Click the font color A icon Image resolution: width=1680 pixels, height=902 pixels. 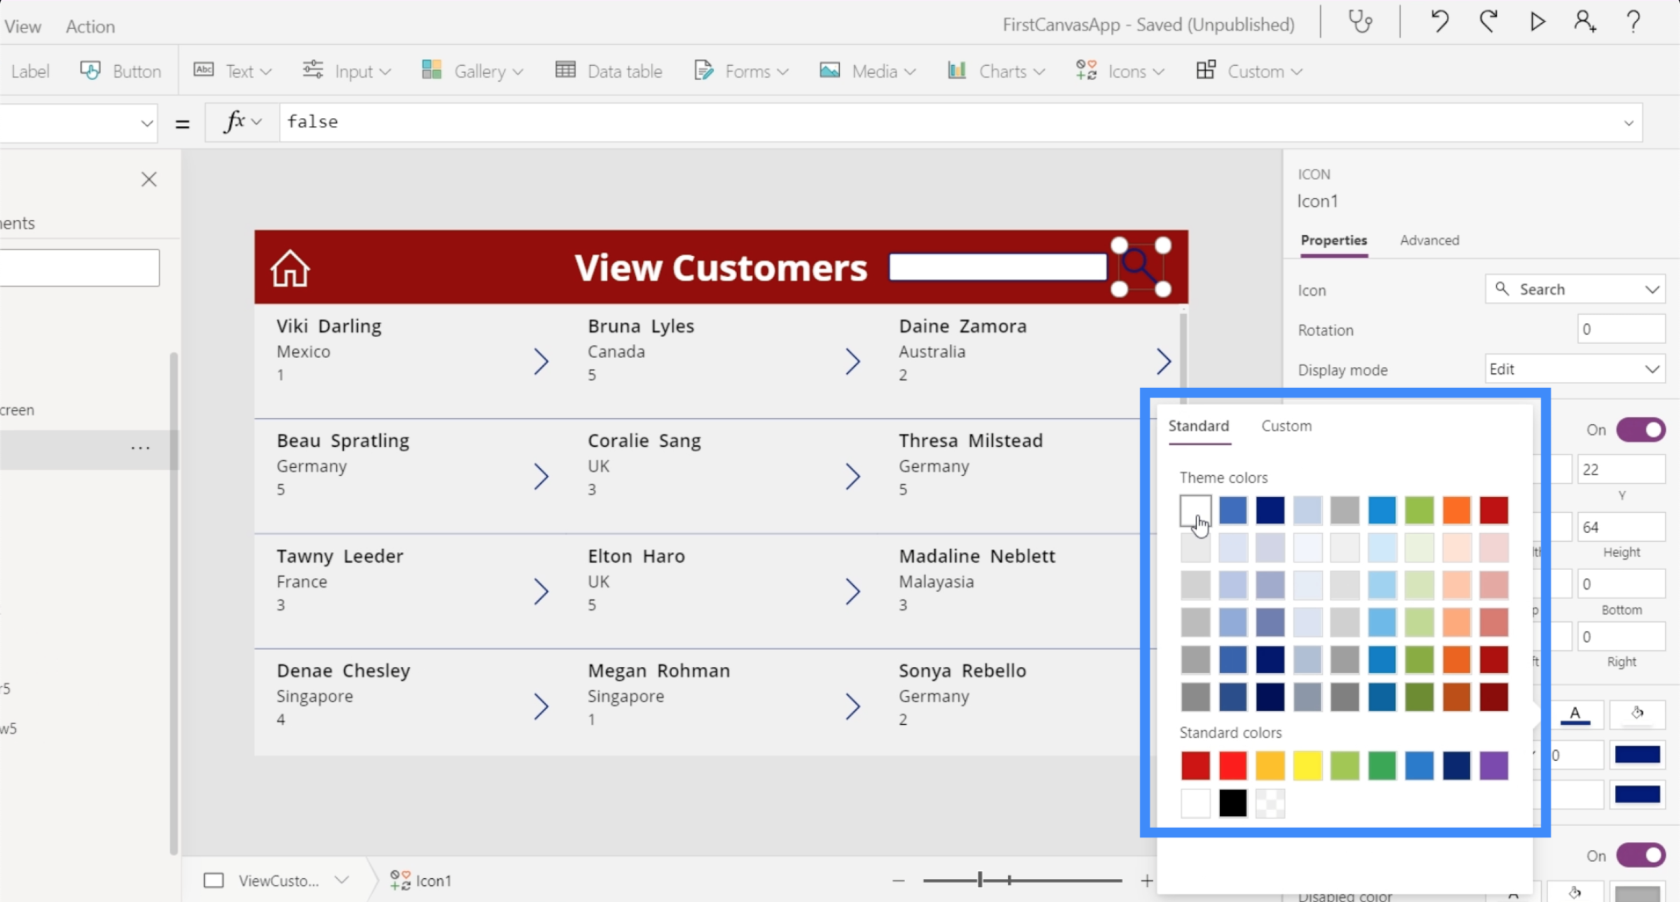[1575, 714]
